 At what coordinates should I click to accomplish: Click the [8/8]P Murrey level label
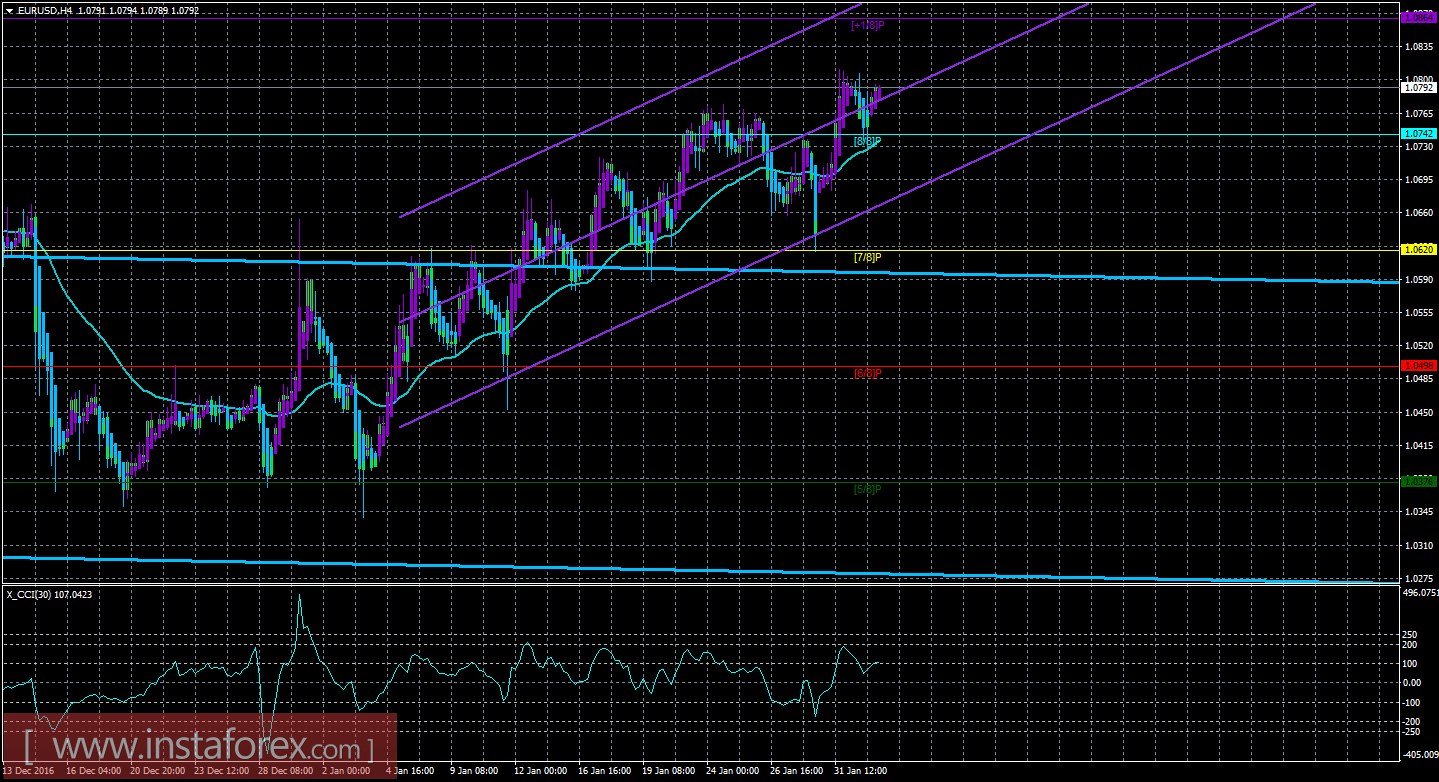pyautogui.click(x=867, y=142)
